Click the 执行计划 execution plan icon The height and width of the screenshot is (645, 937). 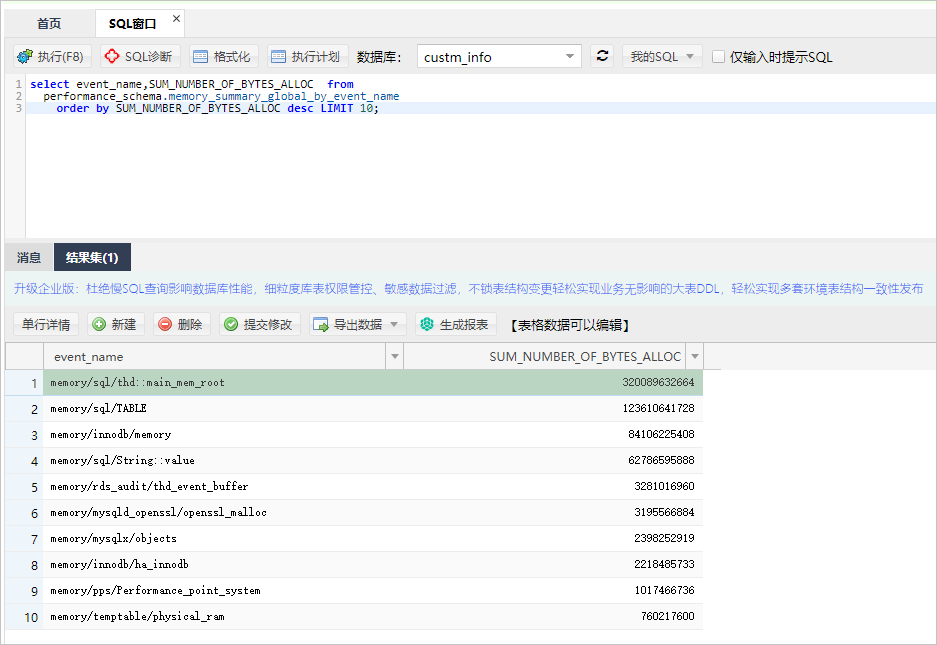tap(278, 57)
